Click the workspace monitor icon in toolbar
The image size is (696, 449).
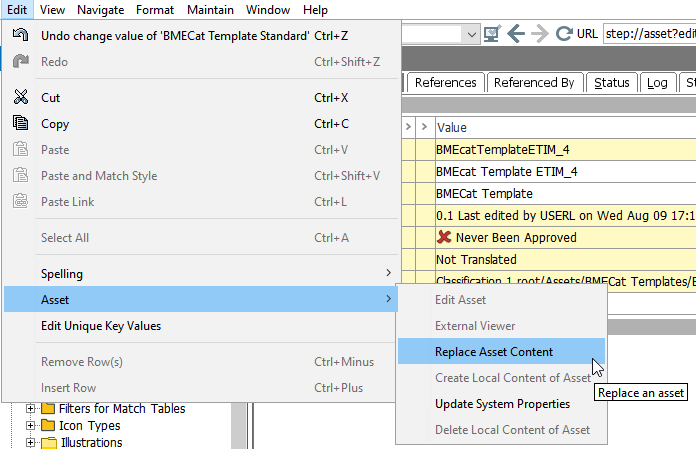point(492,34)
